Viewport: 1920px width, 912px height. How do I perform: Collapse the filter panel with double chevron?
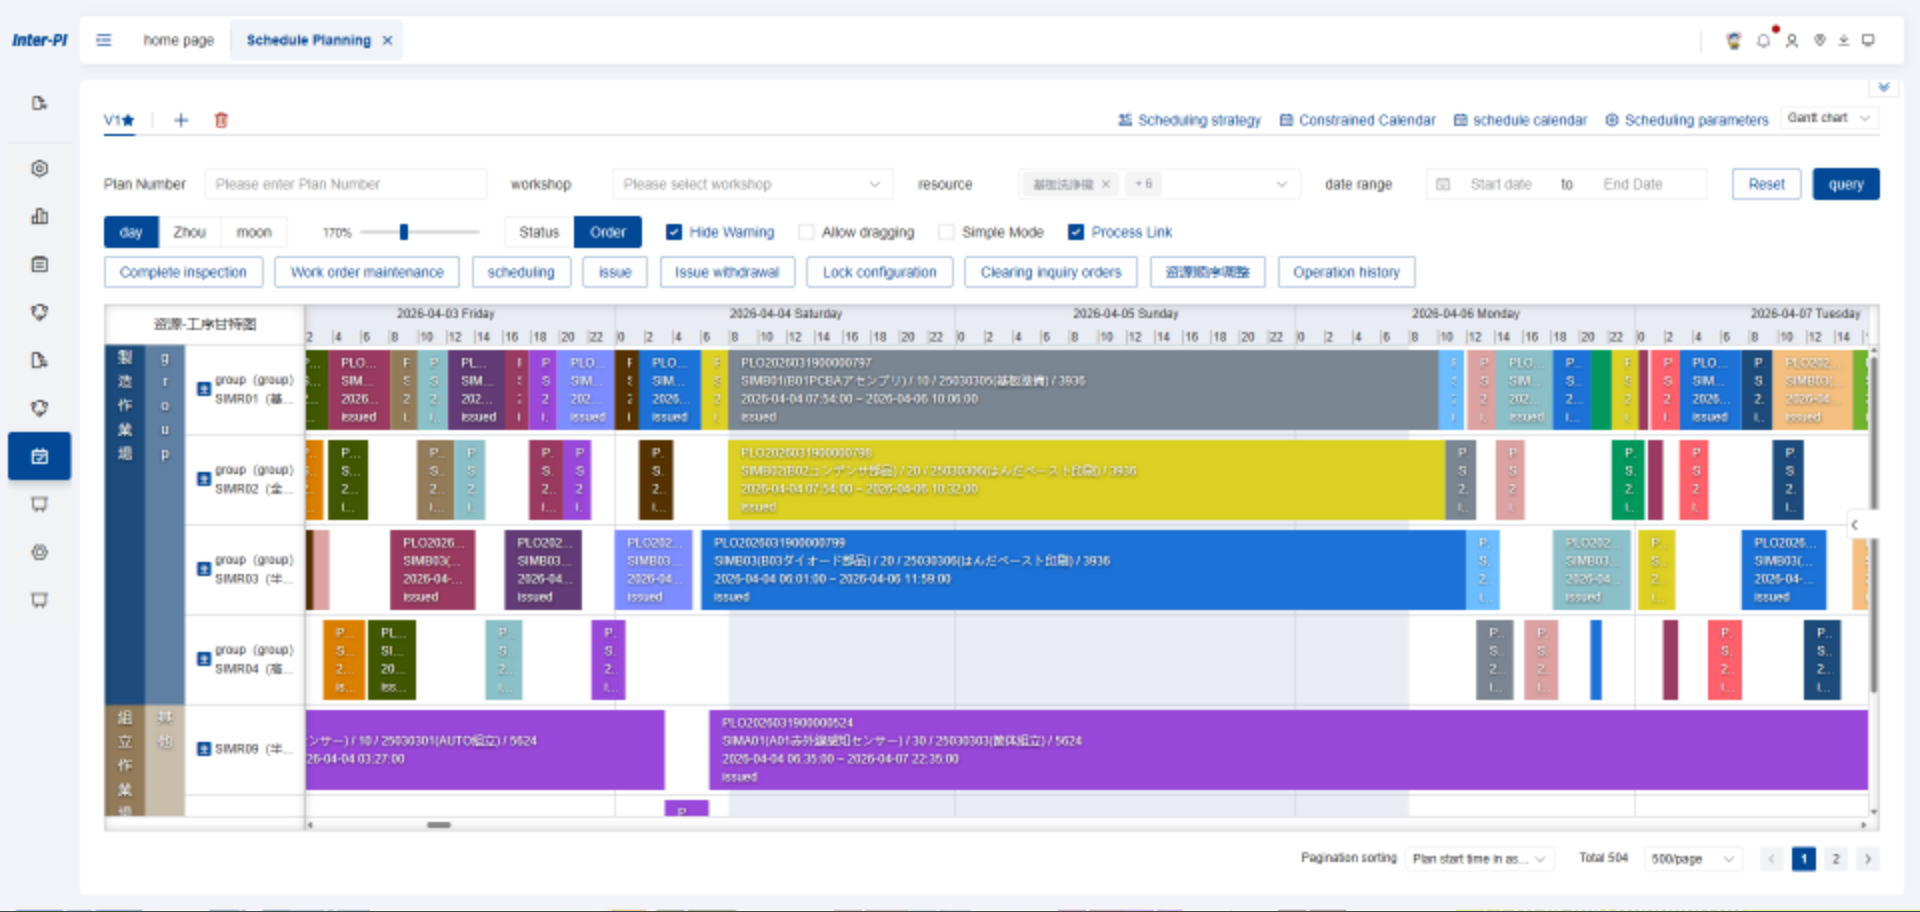(x=1884, y=88)
